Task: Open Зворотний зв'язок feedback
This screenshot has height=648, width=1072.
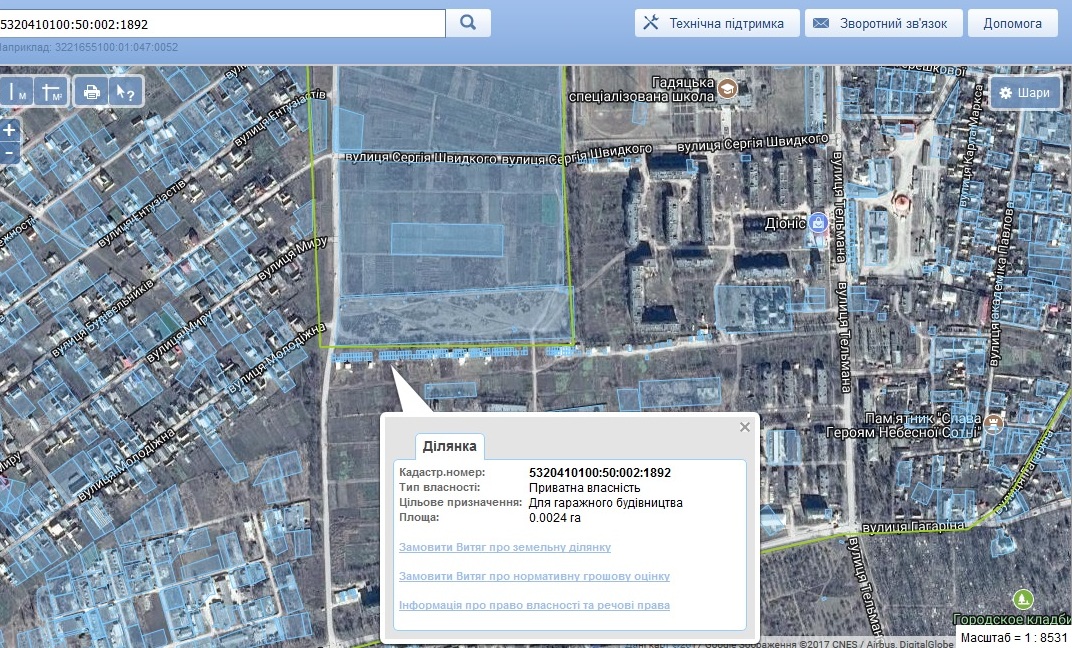Action: (883, 23)
